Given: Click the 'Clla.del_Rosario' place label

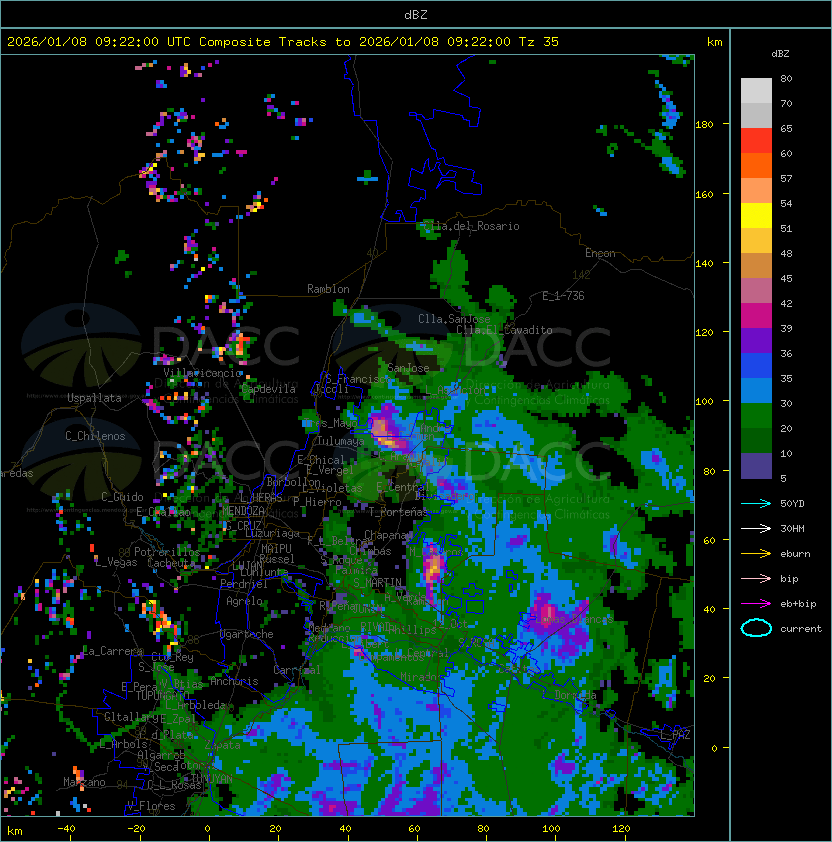Looking at the screenshot, I should click(471, 226).
